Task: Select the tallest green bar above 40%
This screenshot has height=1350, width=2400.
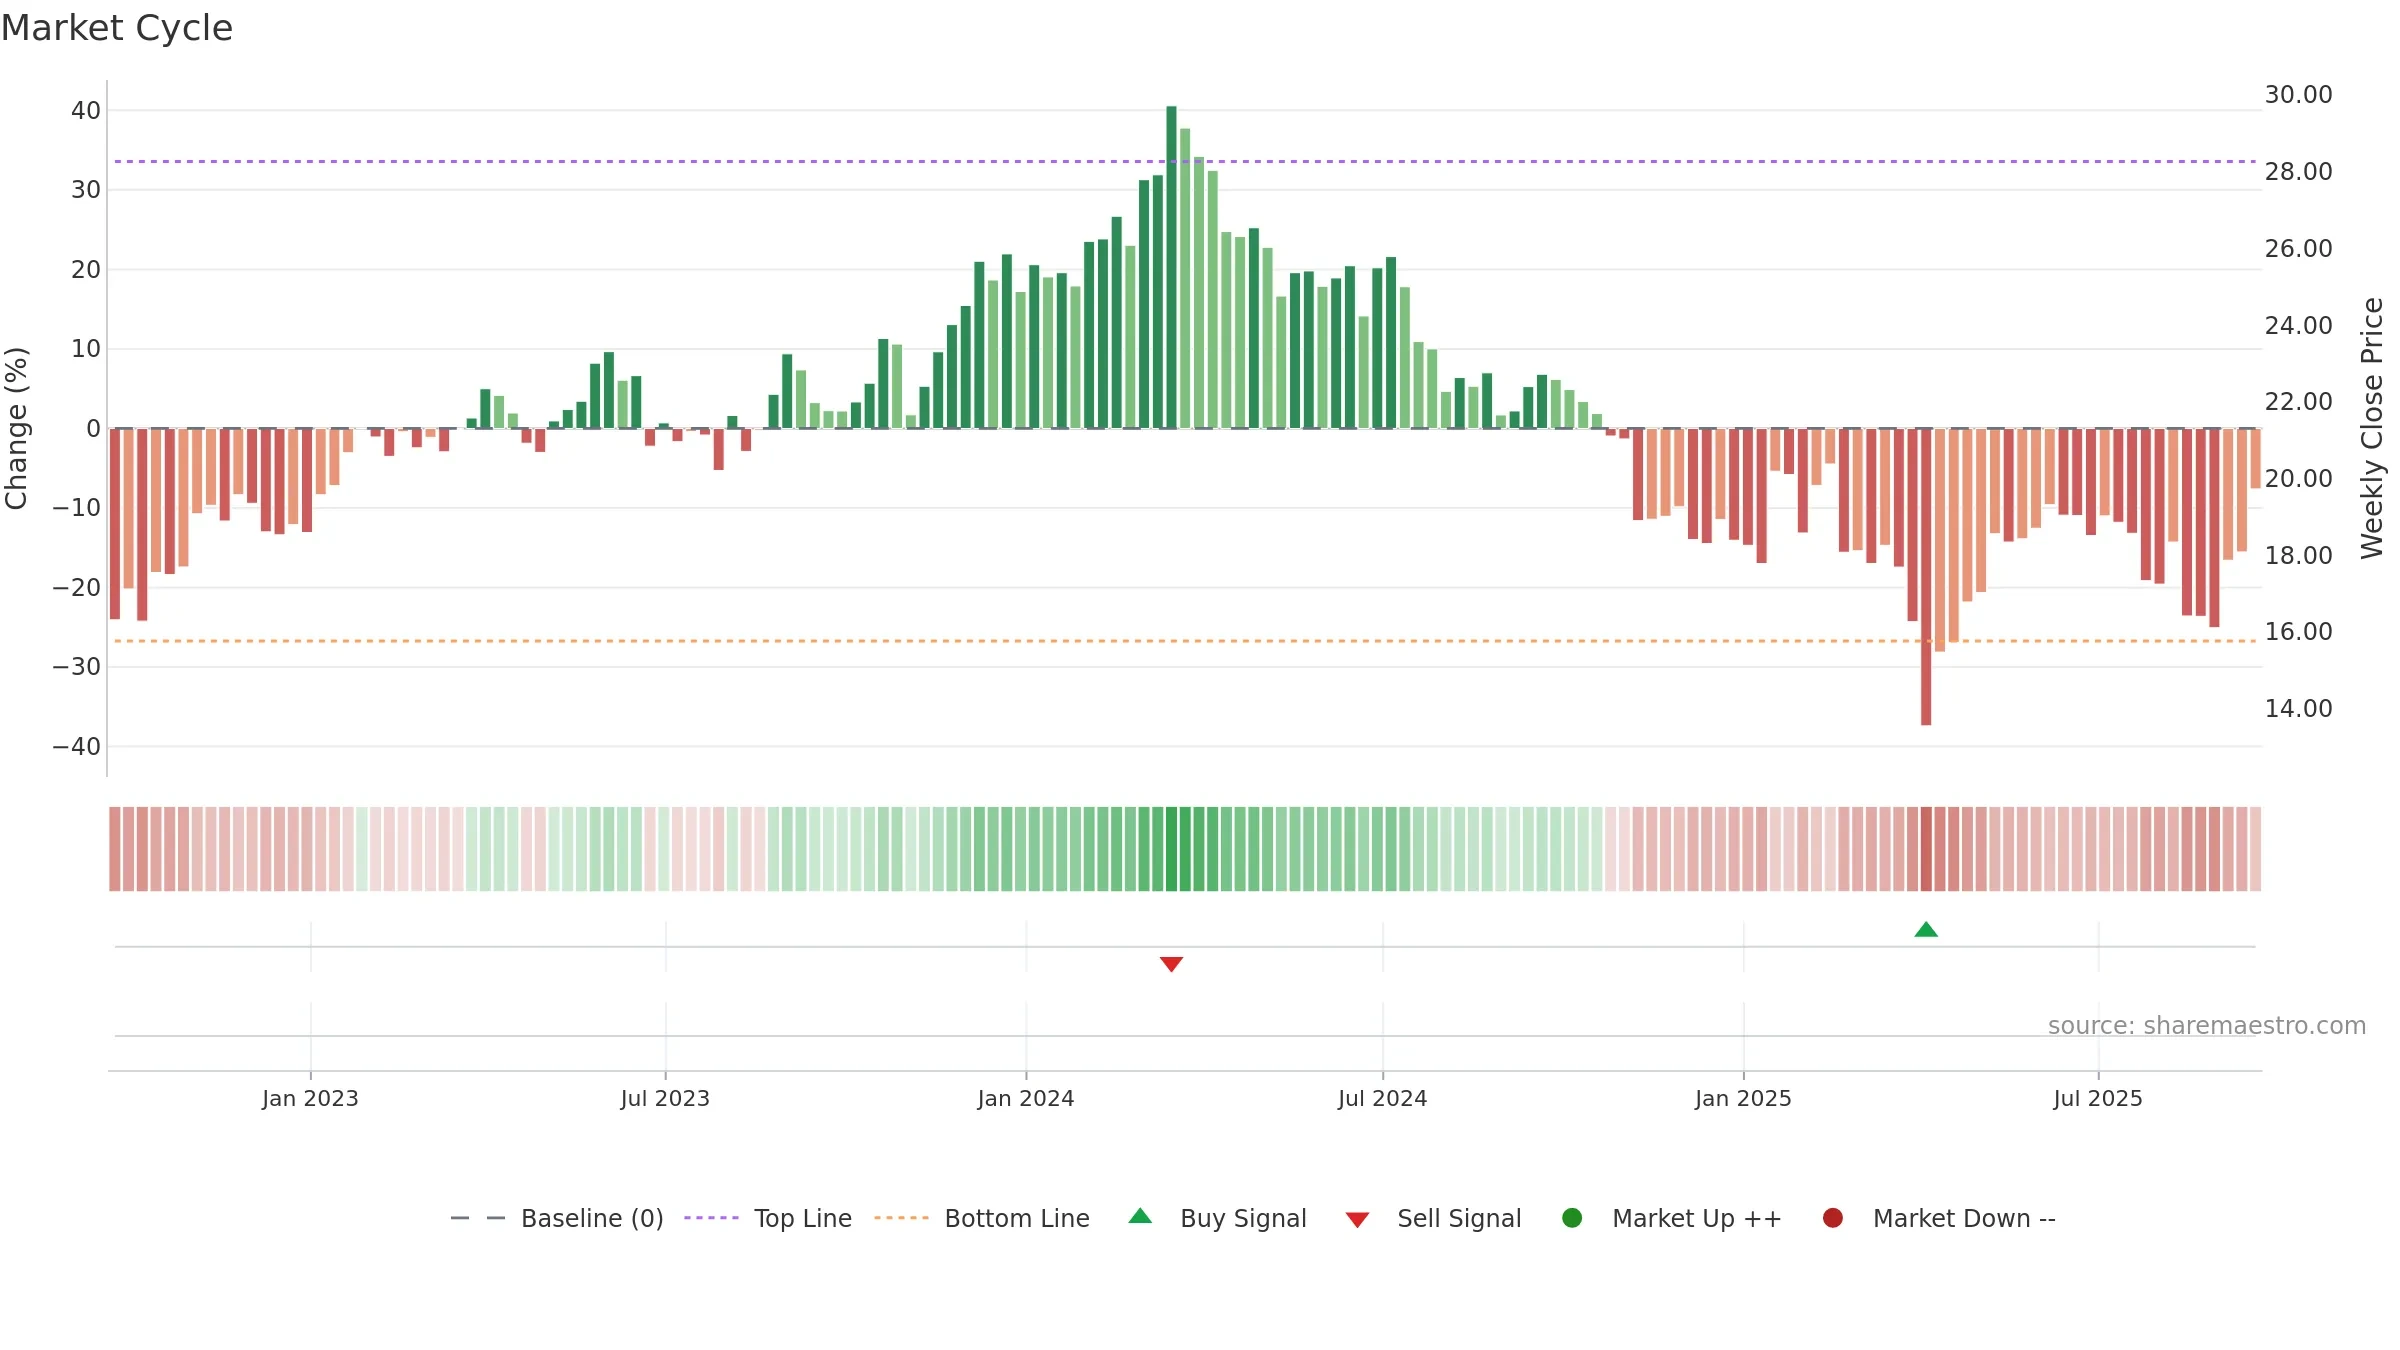Action: [1171, 267]
